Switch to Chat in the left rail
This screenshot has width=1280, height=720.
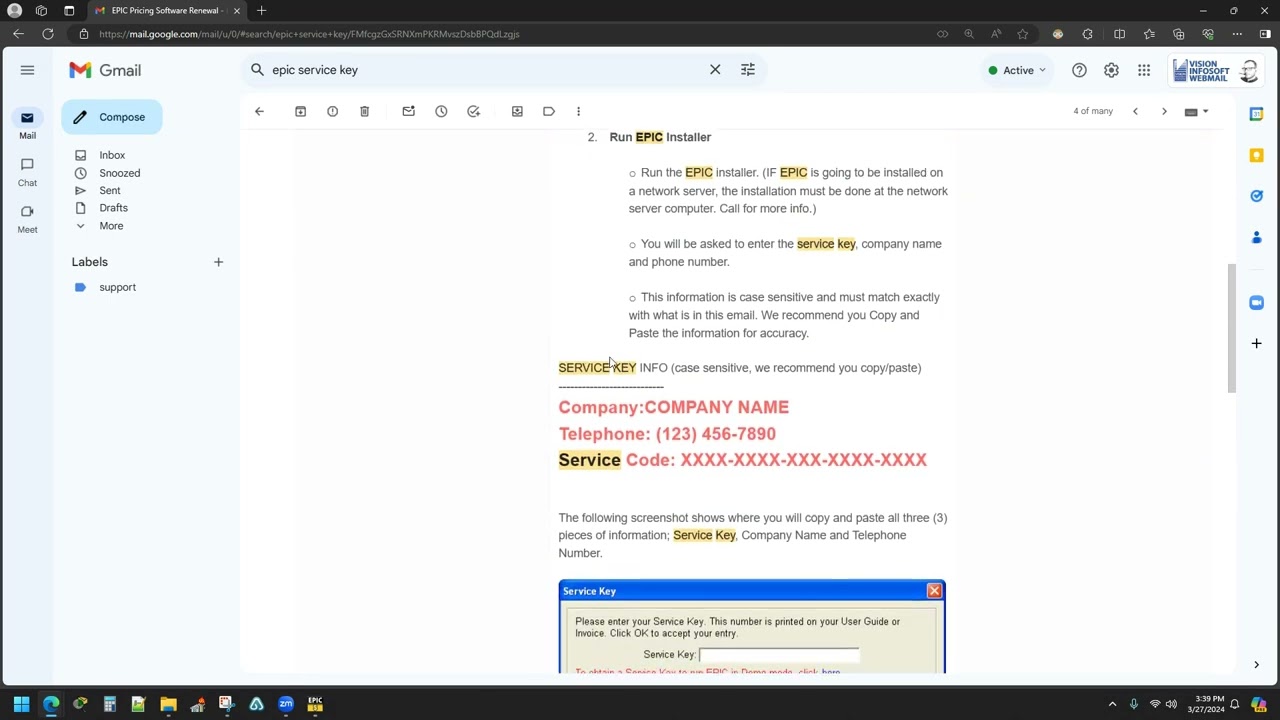click(x=27, y=171)
